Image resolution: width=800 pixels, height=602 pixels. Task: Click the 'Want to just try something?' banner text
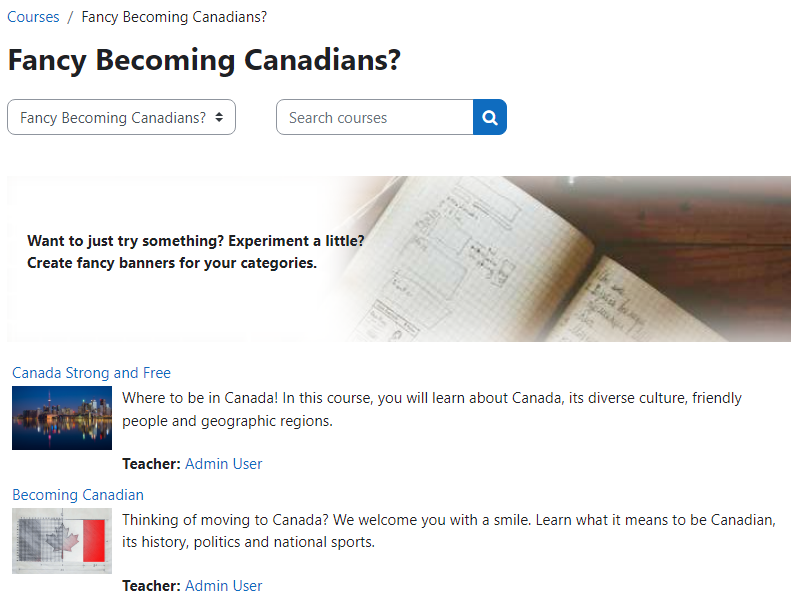point(195,241)
